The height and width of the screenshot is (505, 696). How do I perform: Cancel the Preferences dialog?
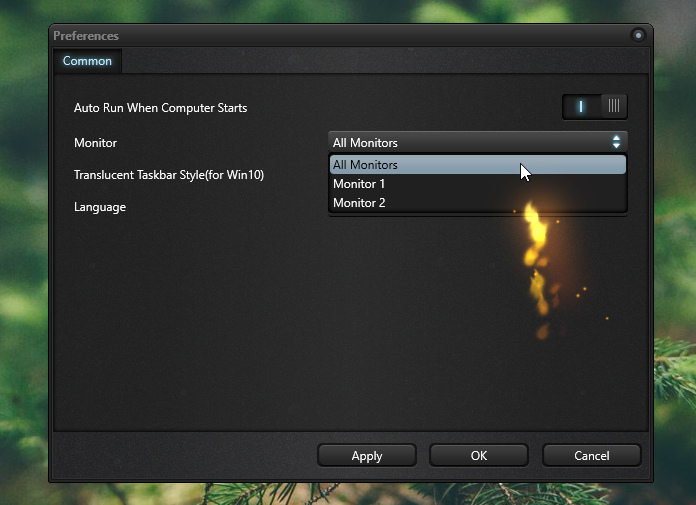click(591, 455)
